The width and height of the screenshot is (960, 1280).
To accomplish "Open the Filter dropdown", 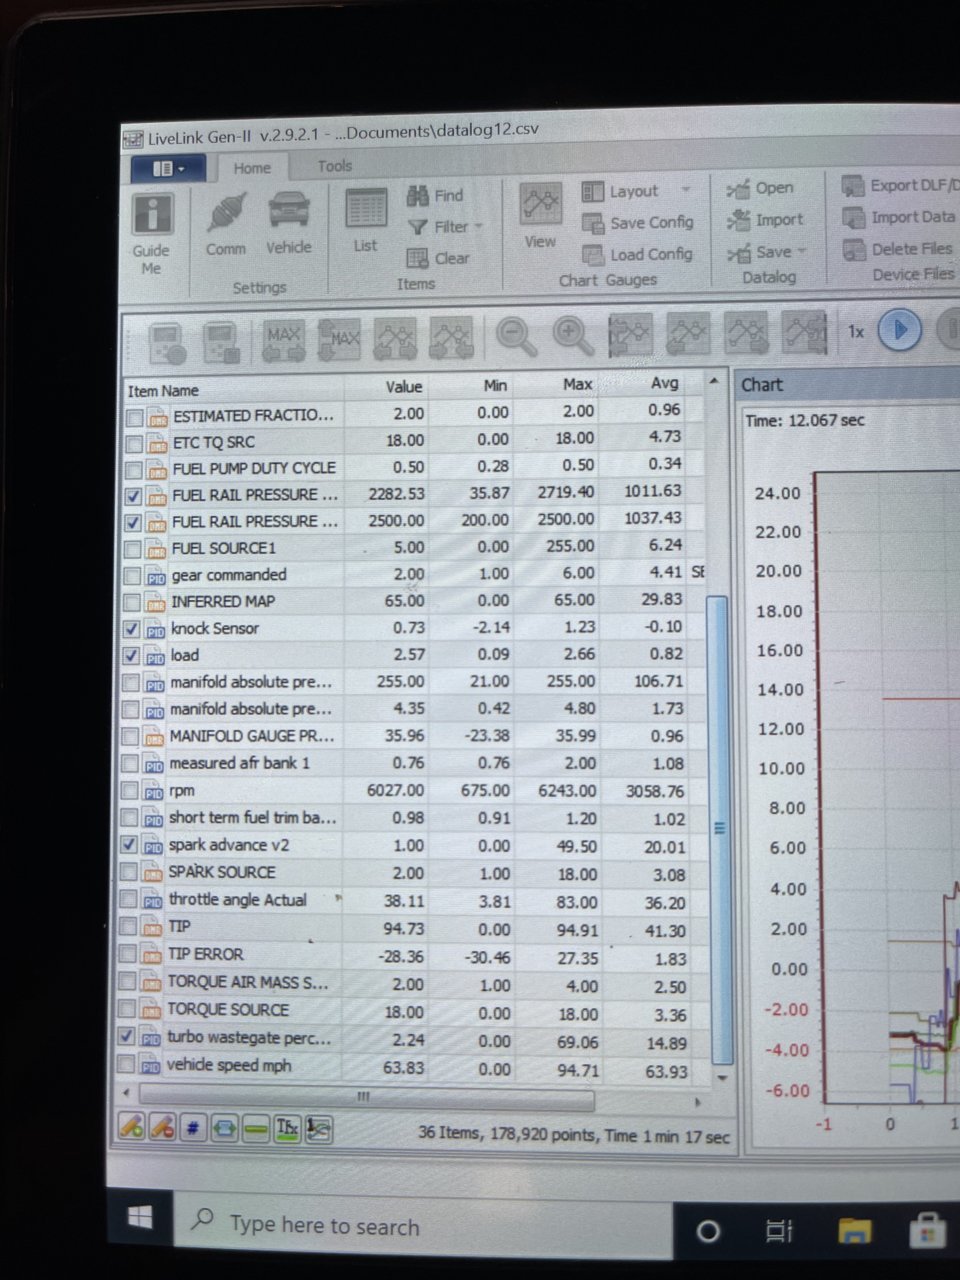I will click(445, 227).
